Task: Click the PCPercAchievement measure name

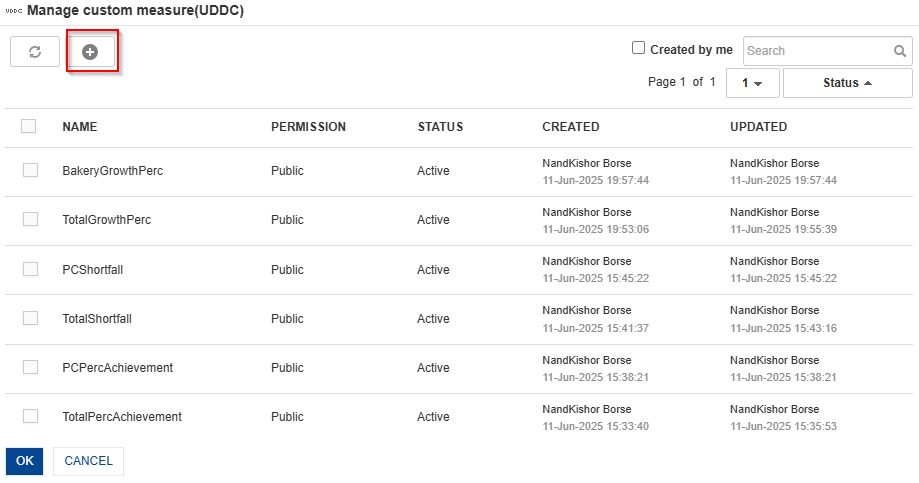Action: click(118, 368)
